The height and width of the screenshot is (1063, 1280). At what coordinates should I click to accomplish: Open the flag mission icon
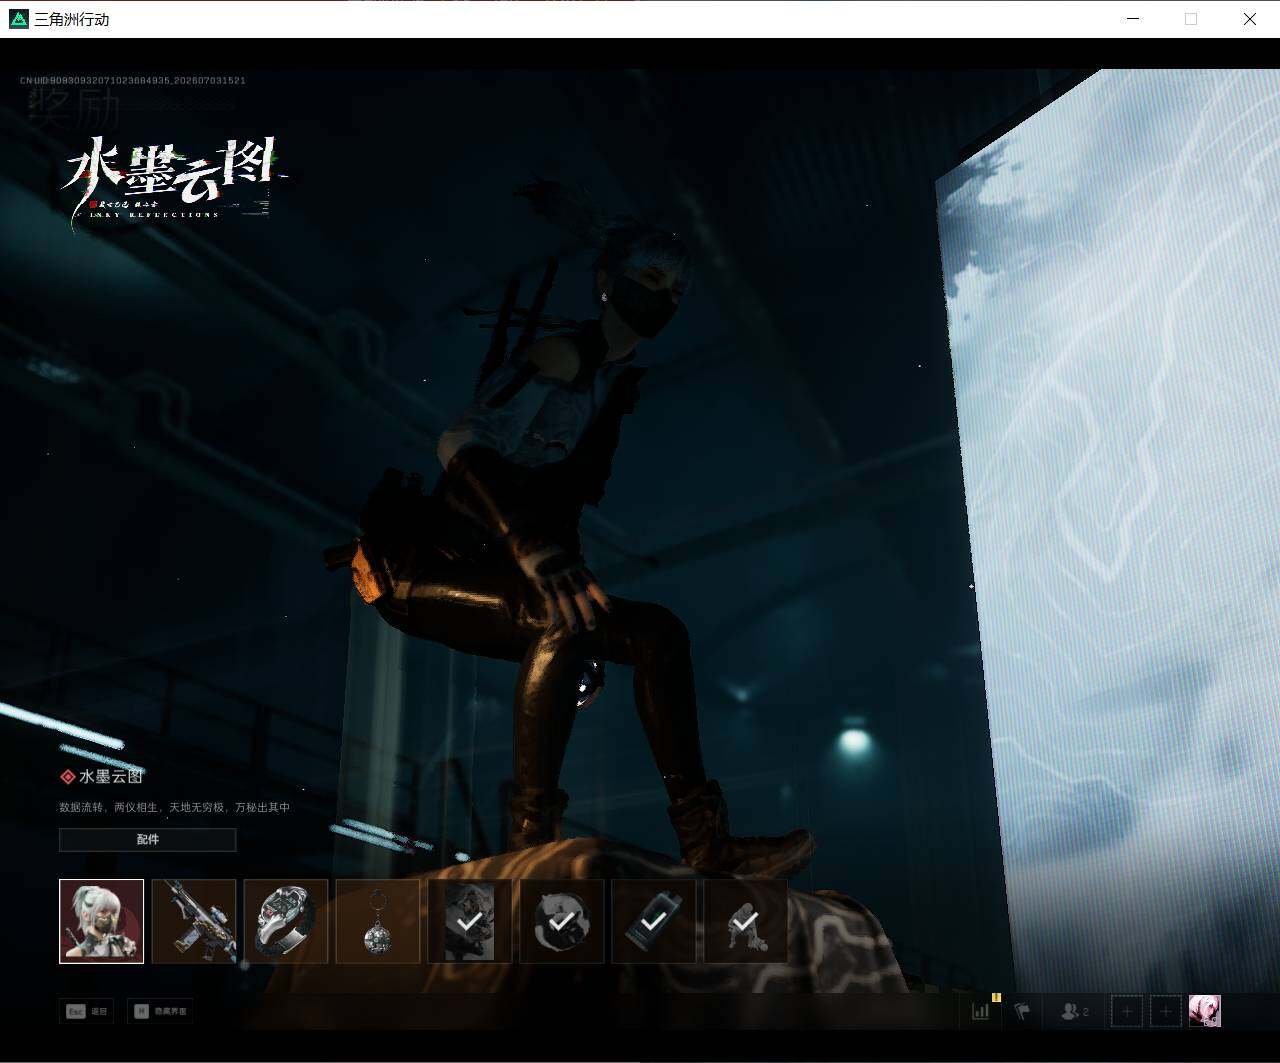pyautogui.click(x=1022, y=1011)
